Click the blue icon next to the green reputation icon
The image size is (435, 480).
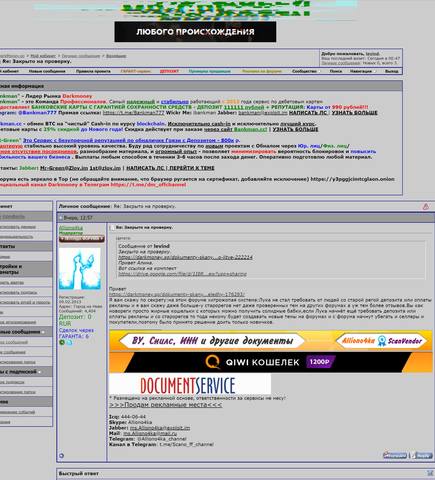69,342
